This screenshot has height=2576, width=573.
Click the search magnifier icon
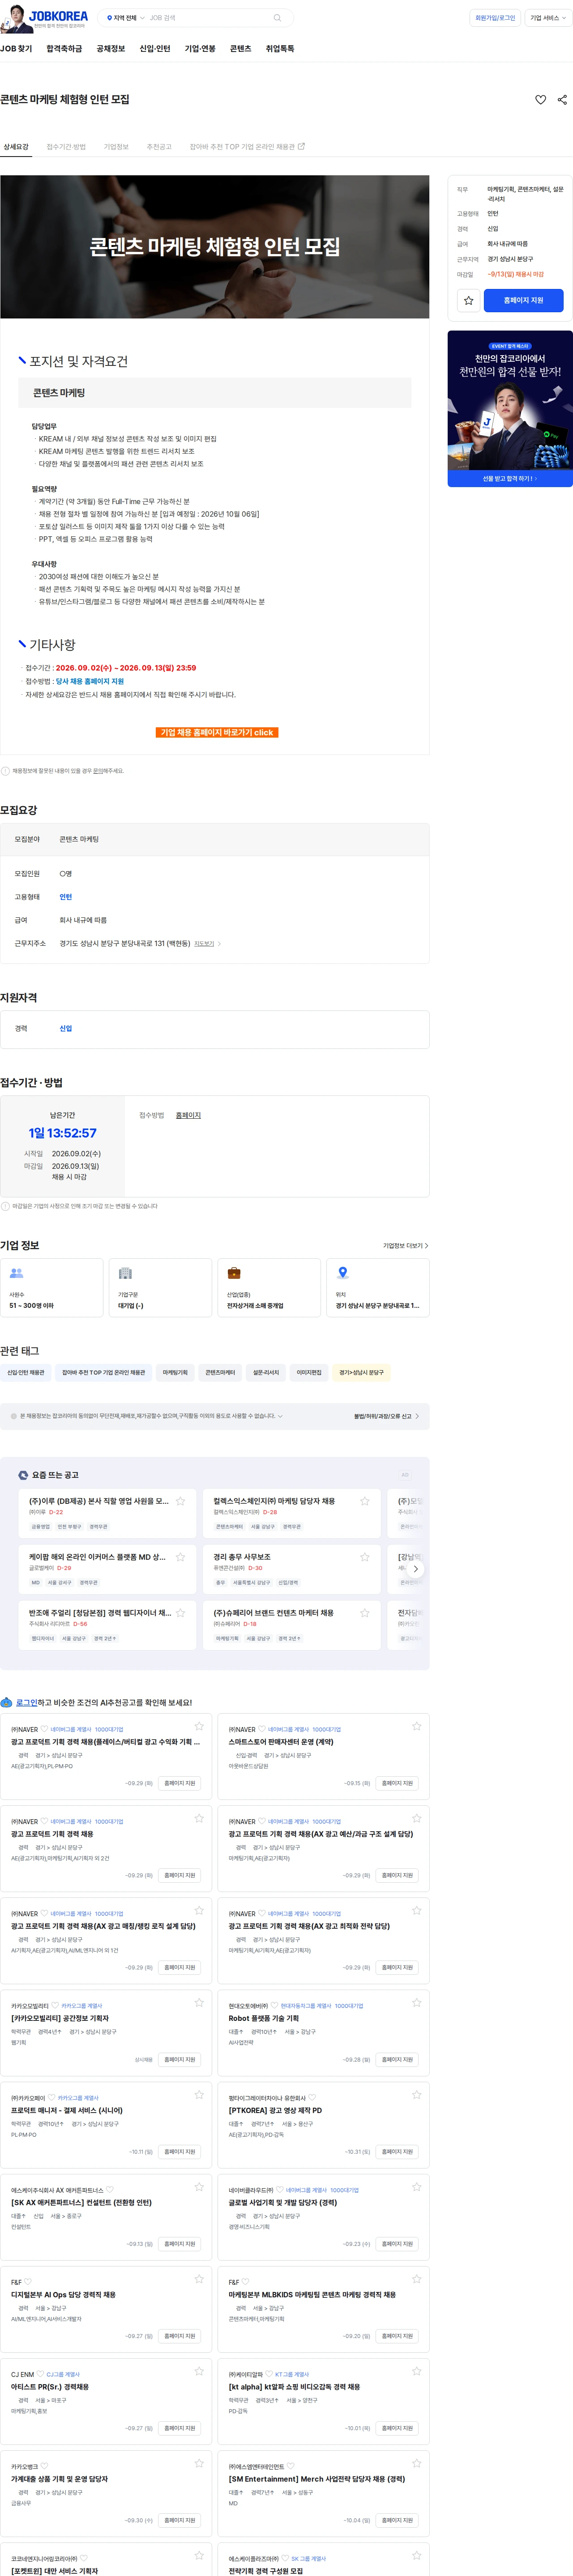coord(277,18)
